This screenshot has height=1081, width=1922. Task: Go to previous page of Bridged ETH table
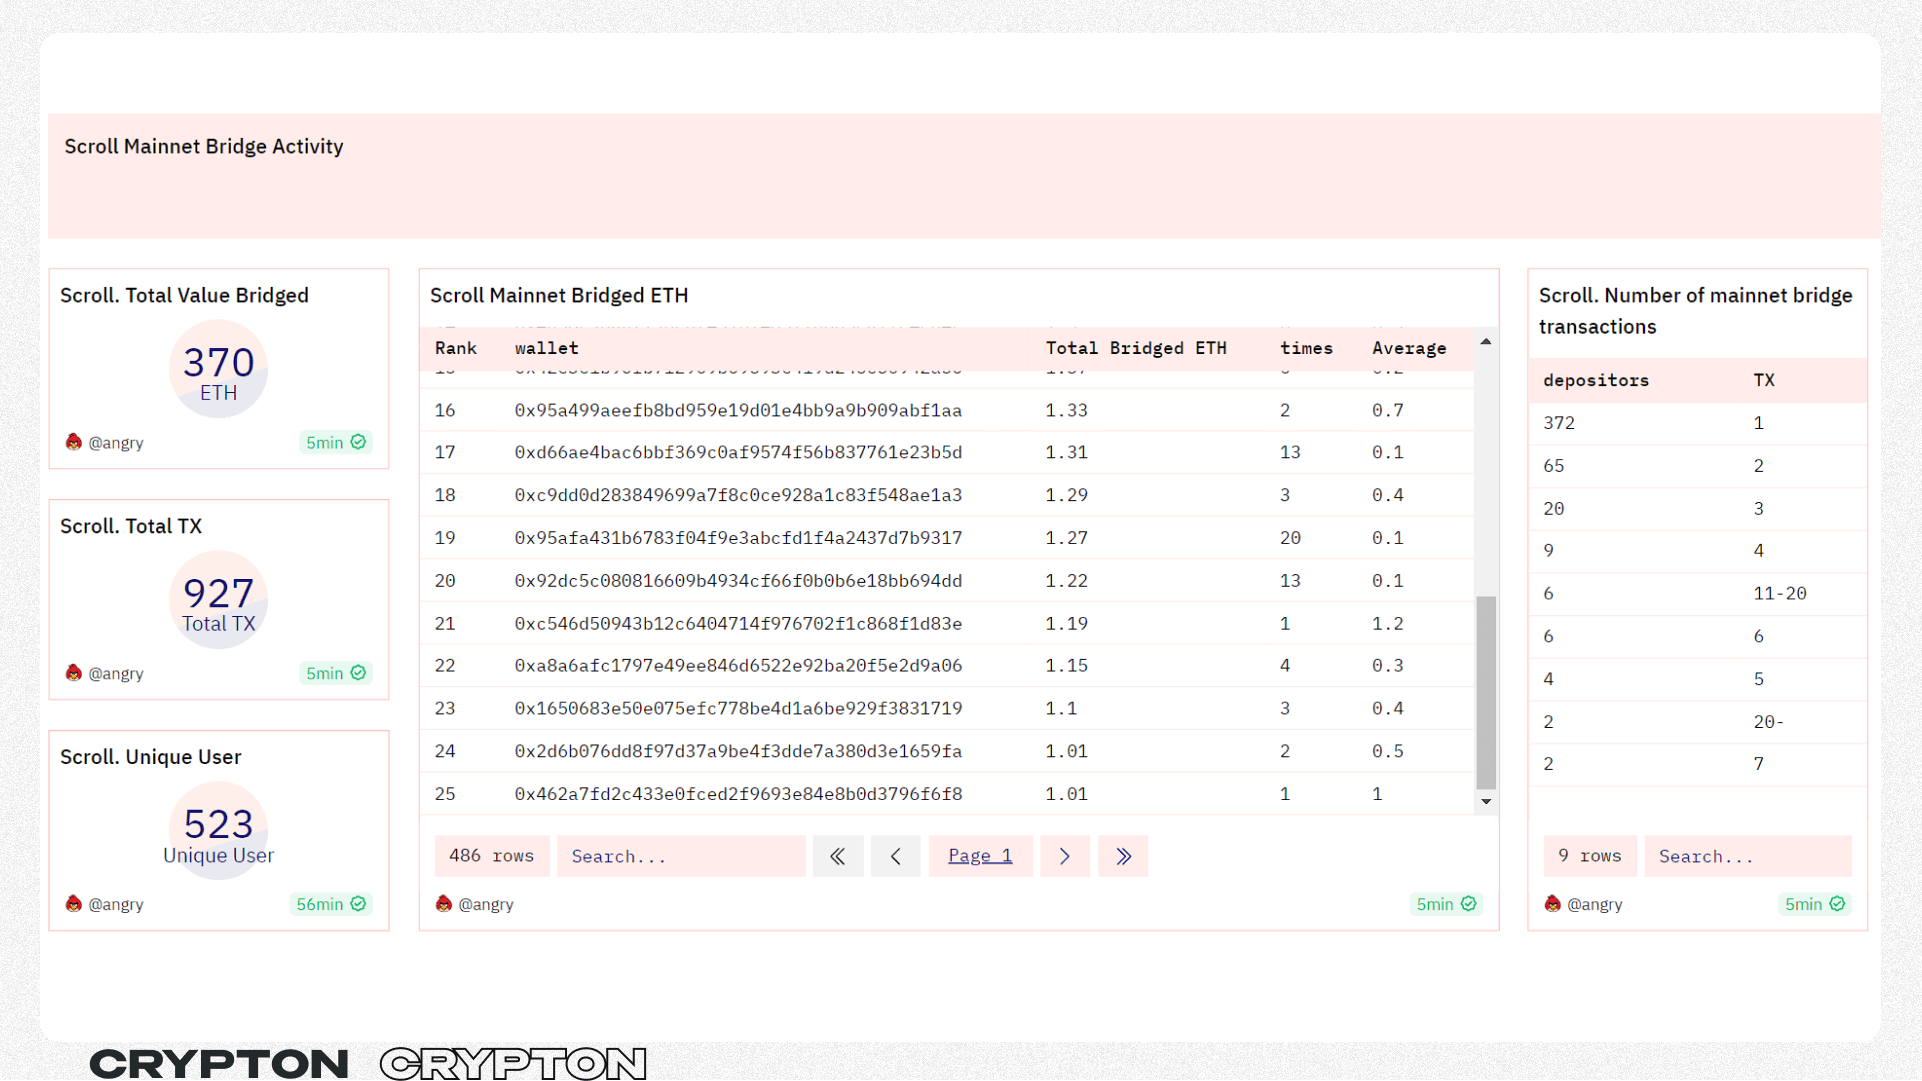point(896,856)
